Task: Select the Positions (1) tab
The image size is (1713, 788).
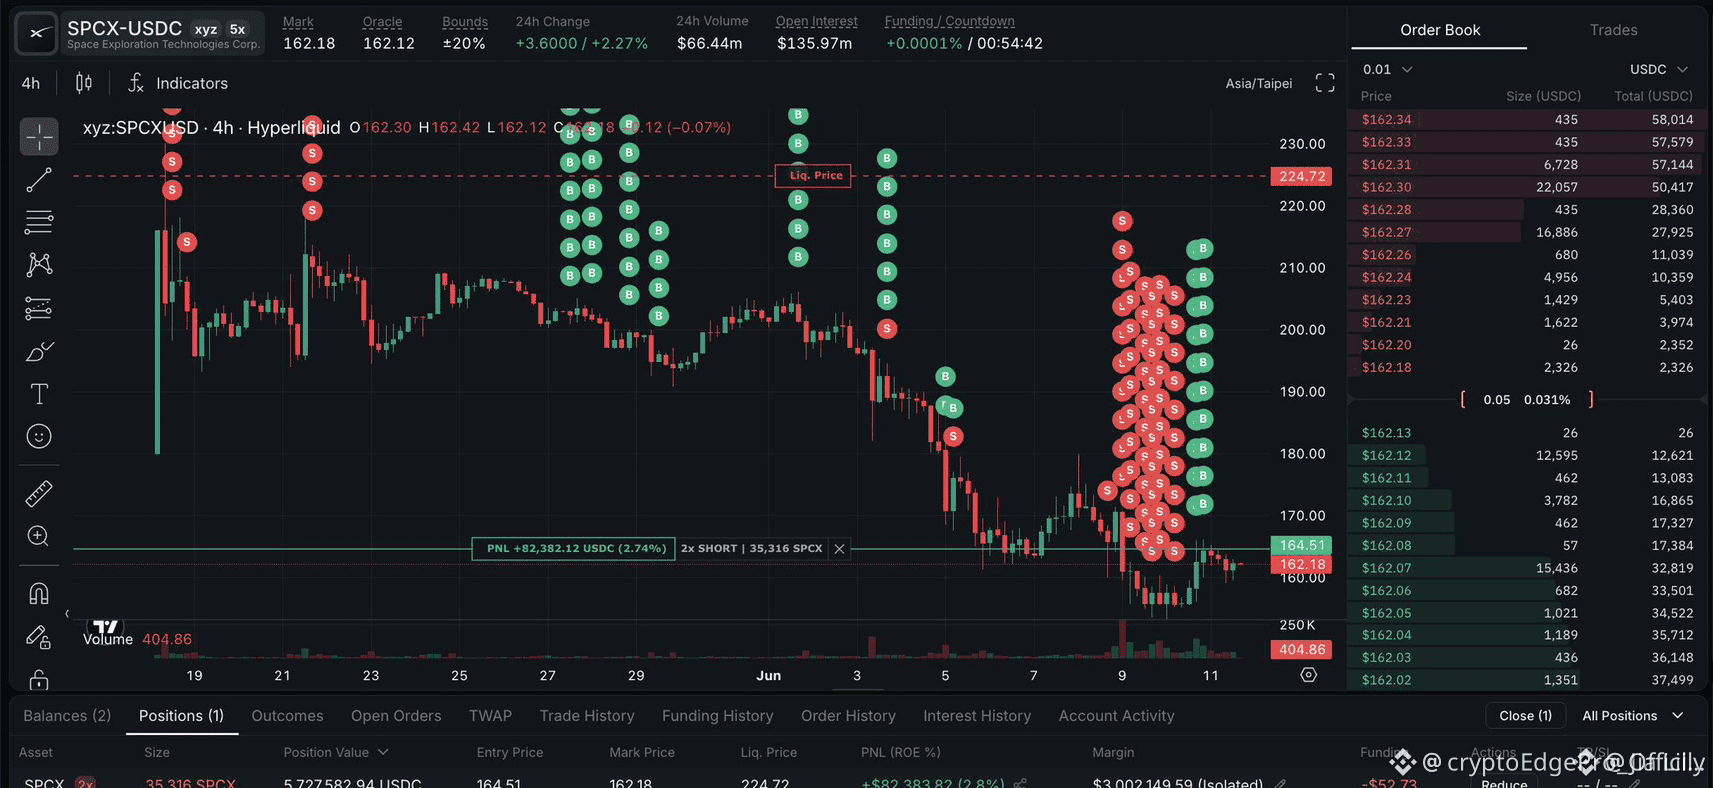Action: pyautogui.click(x=181, y=716)
